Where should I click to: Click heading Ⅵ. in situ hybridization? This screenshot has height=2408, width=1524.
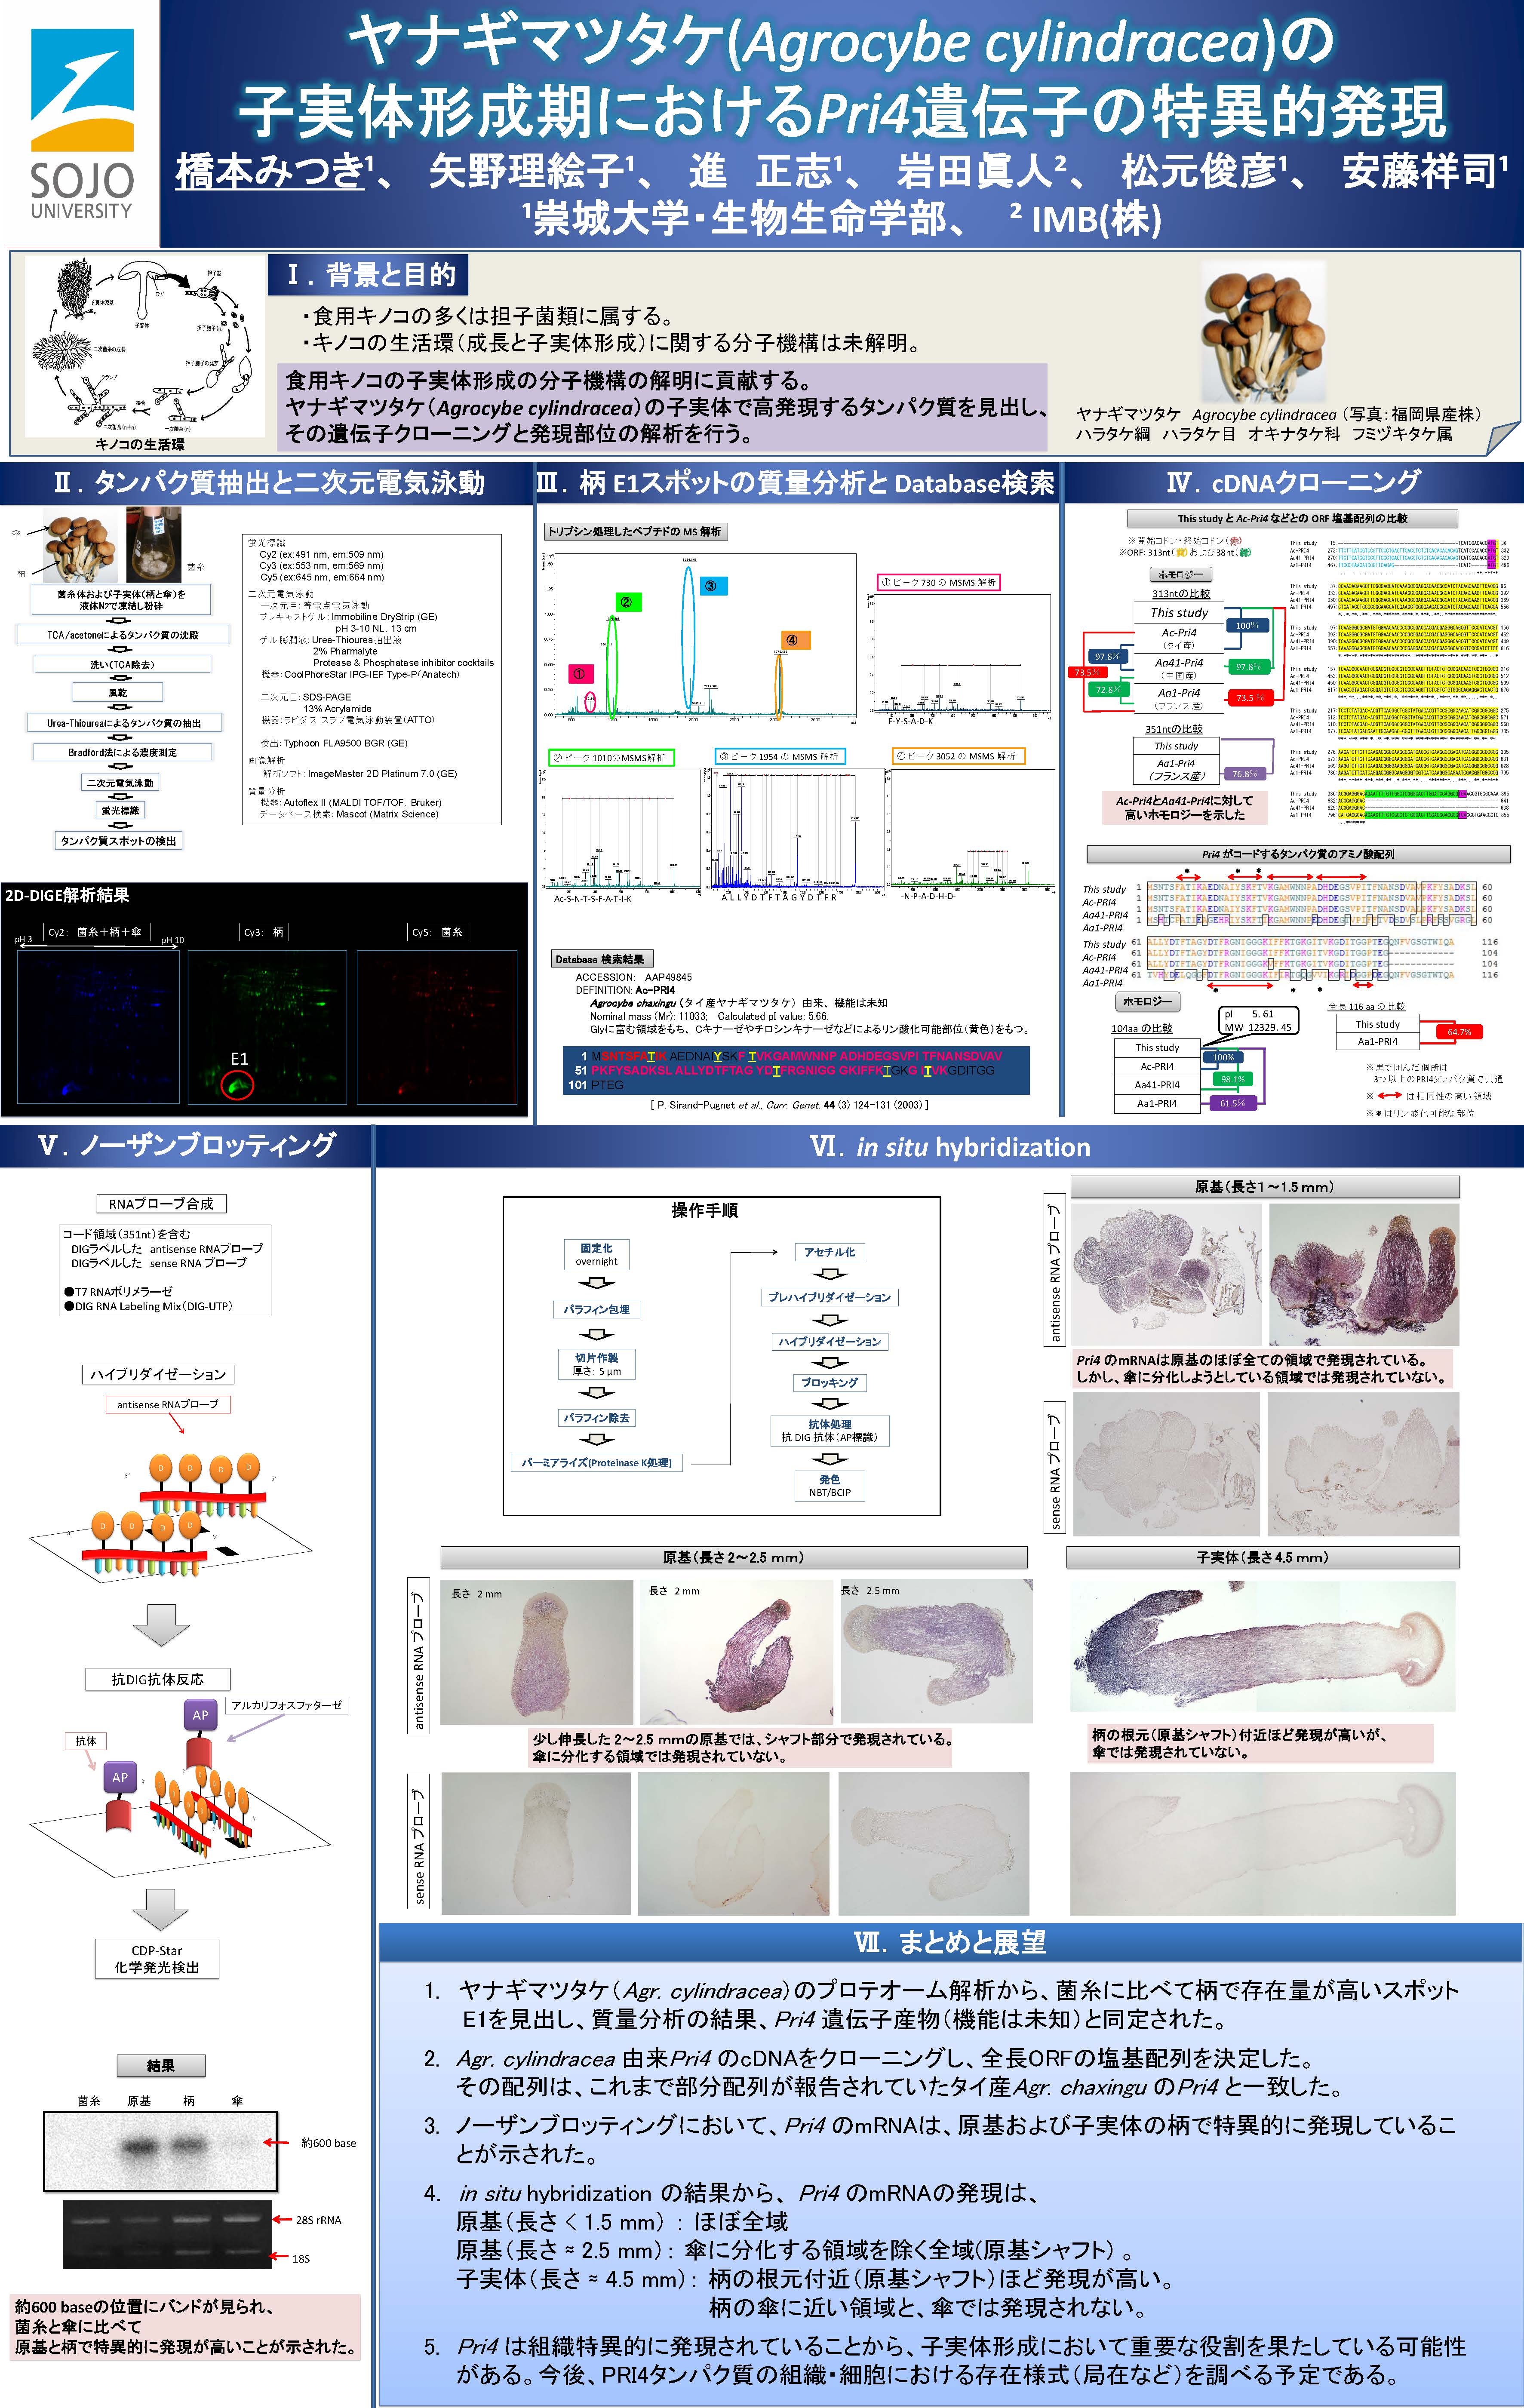[949, 1146]
